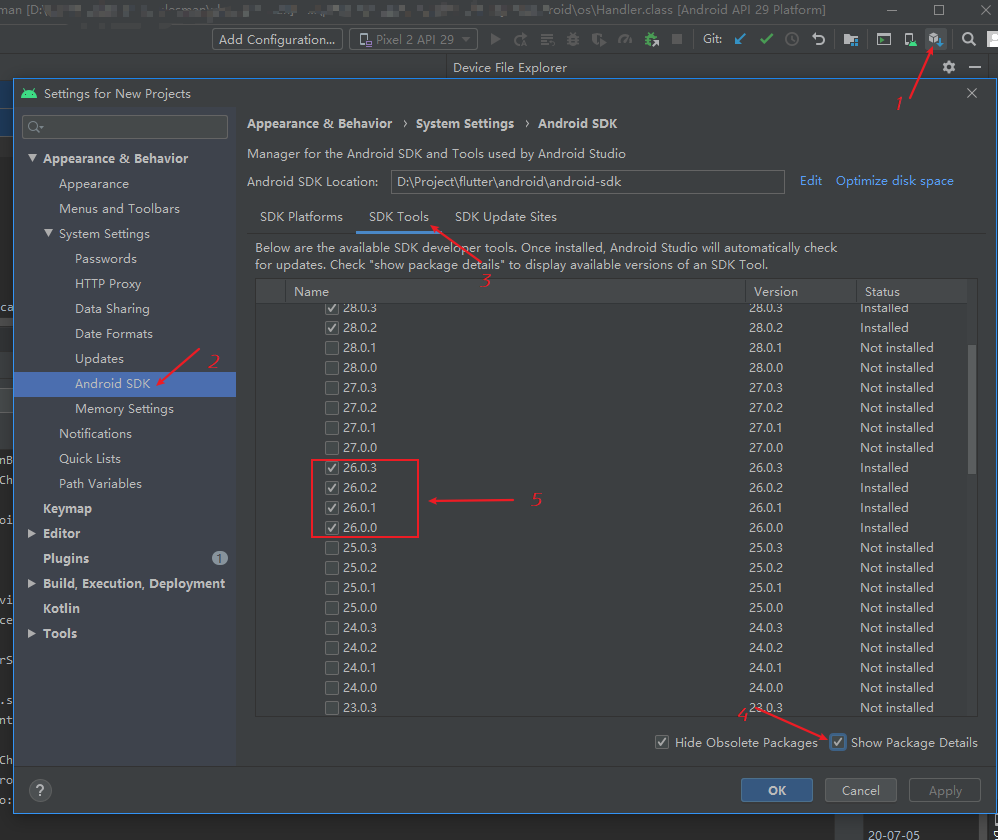Click the Apply Changes and Restart icon
Image resolution: width=998 pixels, height=840 pixels.
[521, 39]
